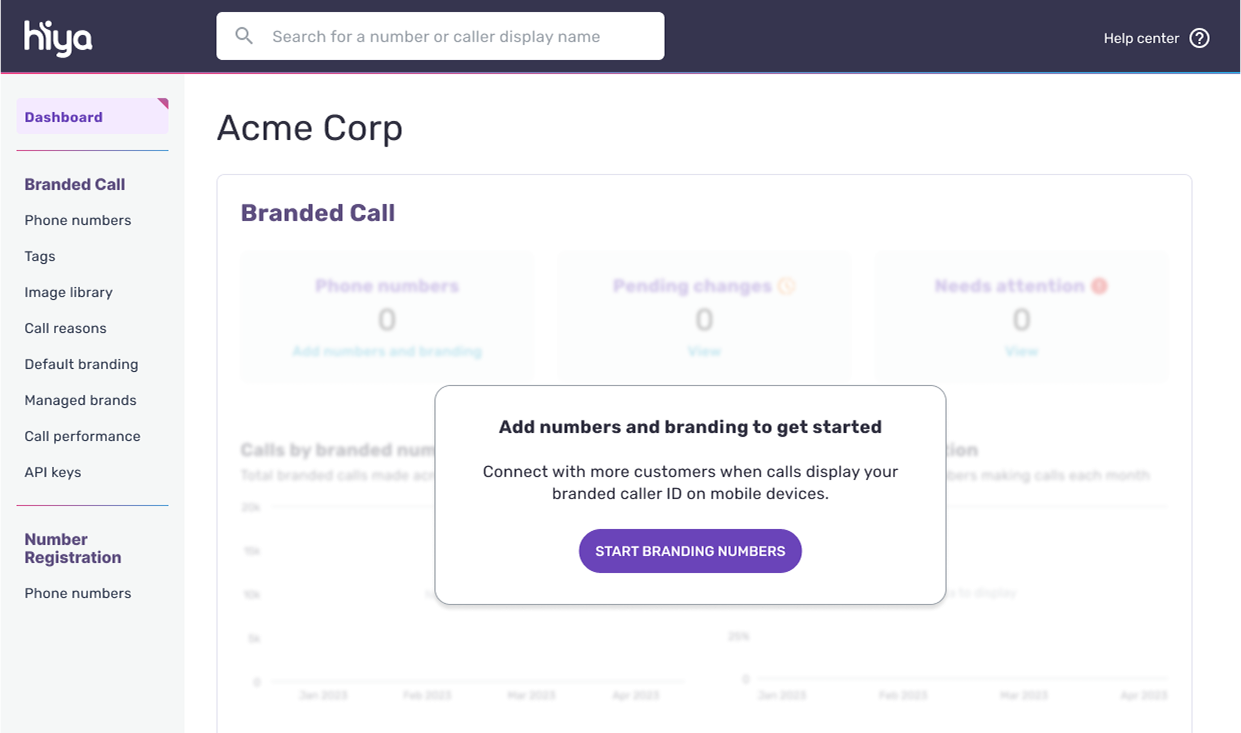Open the Image library
Viewport: 1241px width, 733px height.
coord(68,292)
